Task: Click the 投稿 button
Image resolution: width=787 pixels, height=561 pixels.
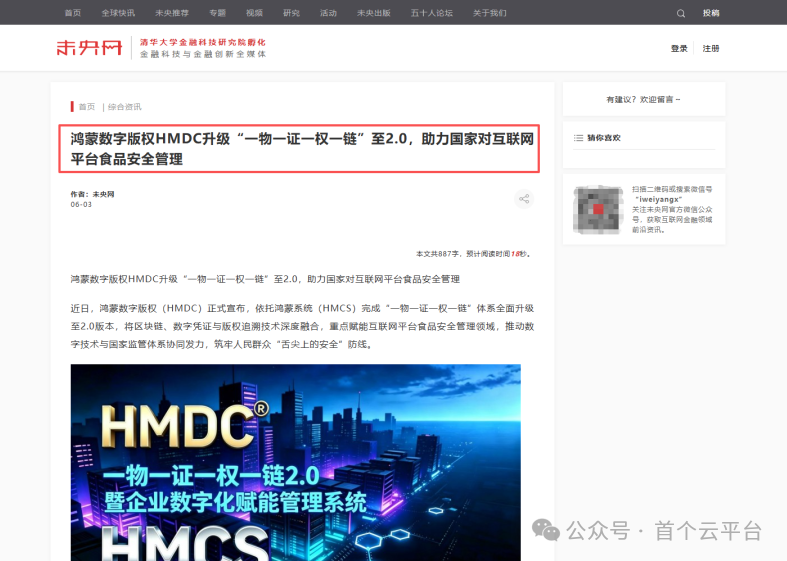Action: (711, 13)
